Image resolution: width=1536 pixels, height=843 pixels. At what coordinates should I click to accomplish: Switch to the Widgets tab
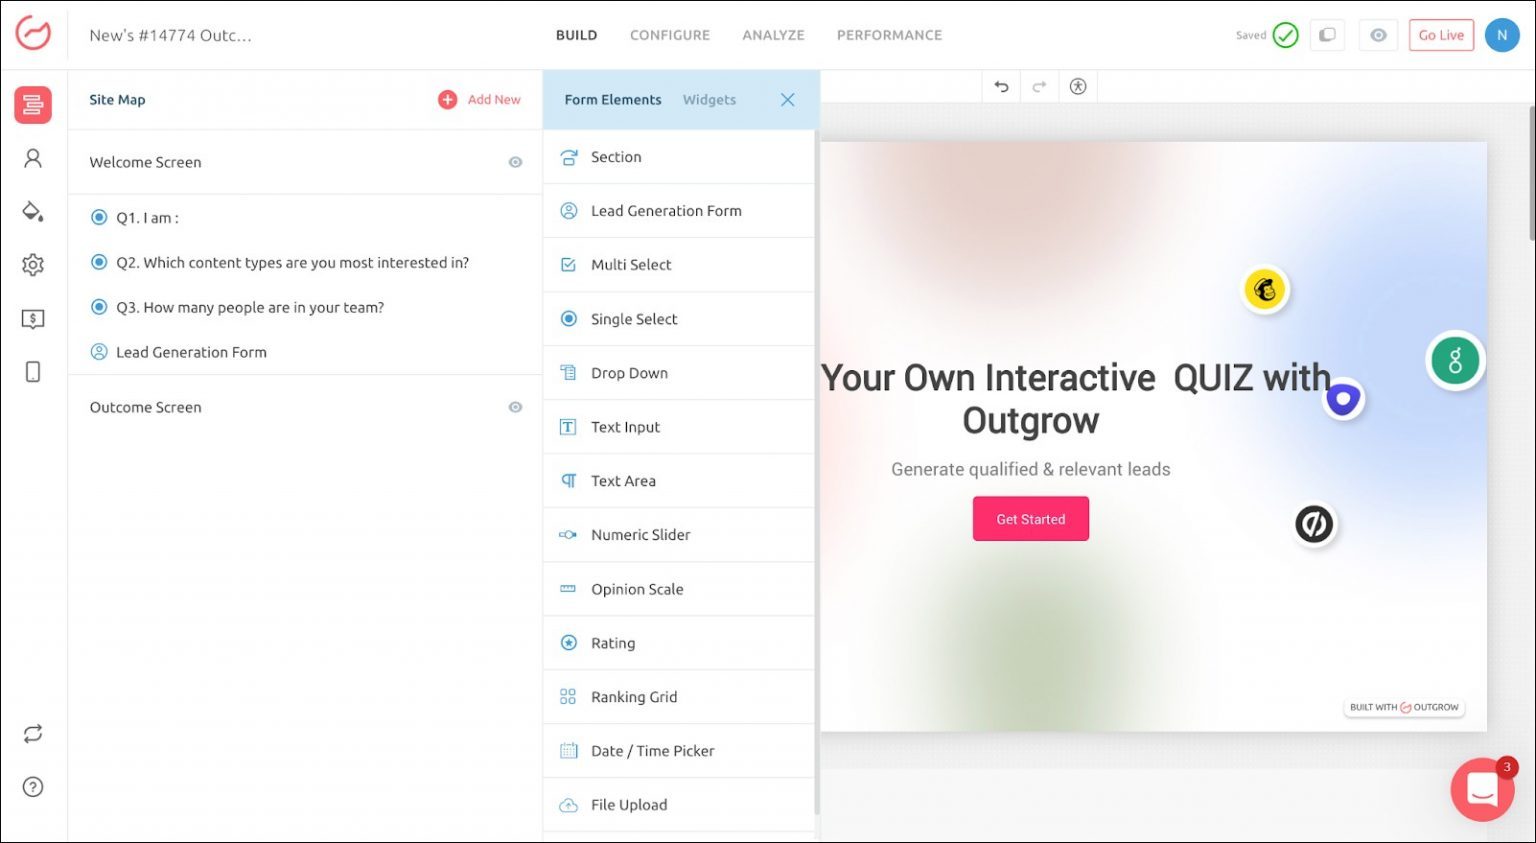pos(709,100)
